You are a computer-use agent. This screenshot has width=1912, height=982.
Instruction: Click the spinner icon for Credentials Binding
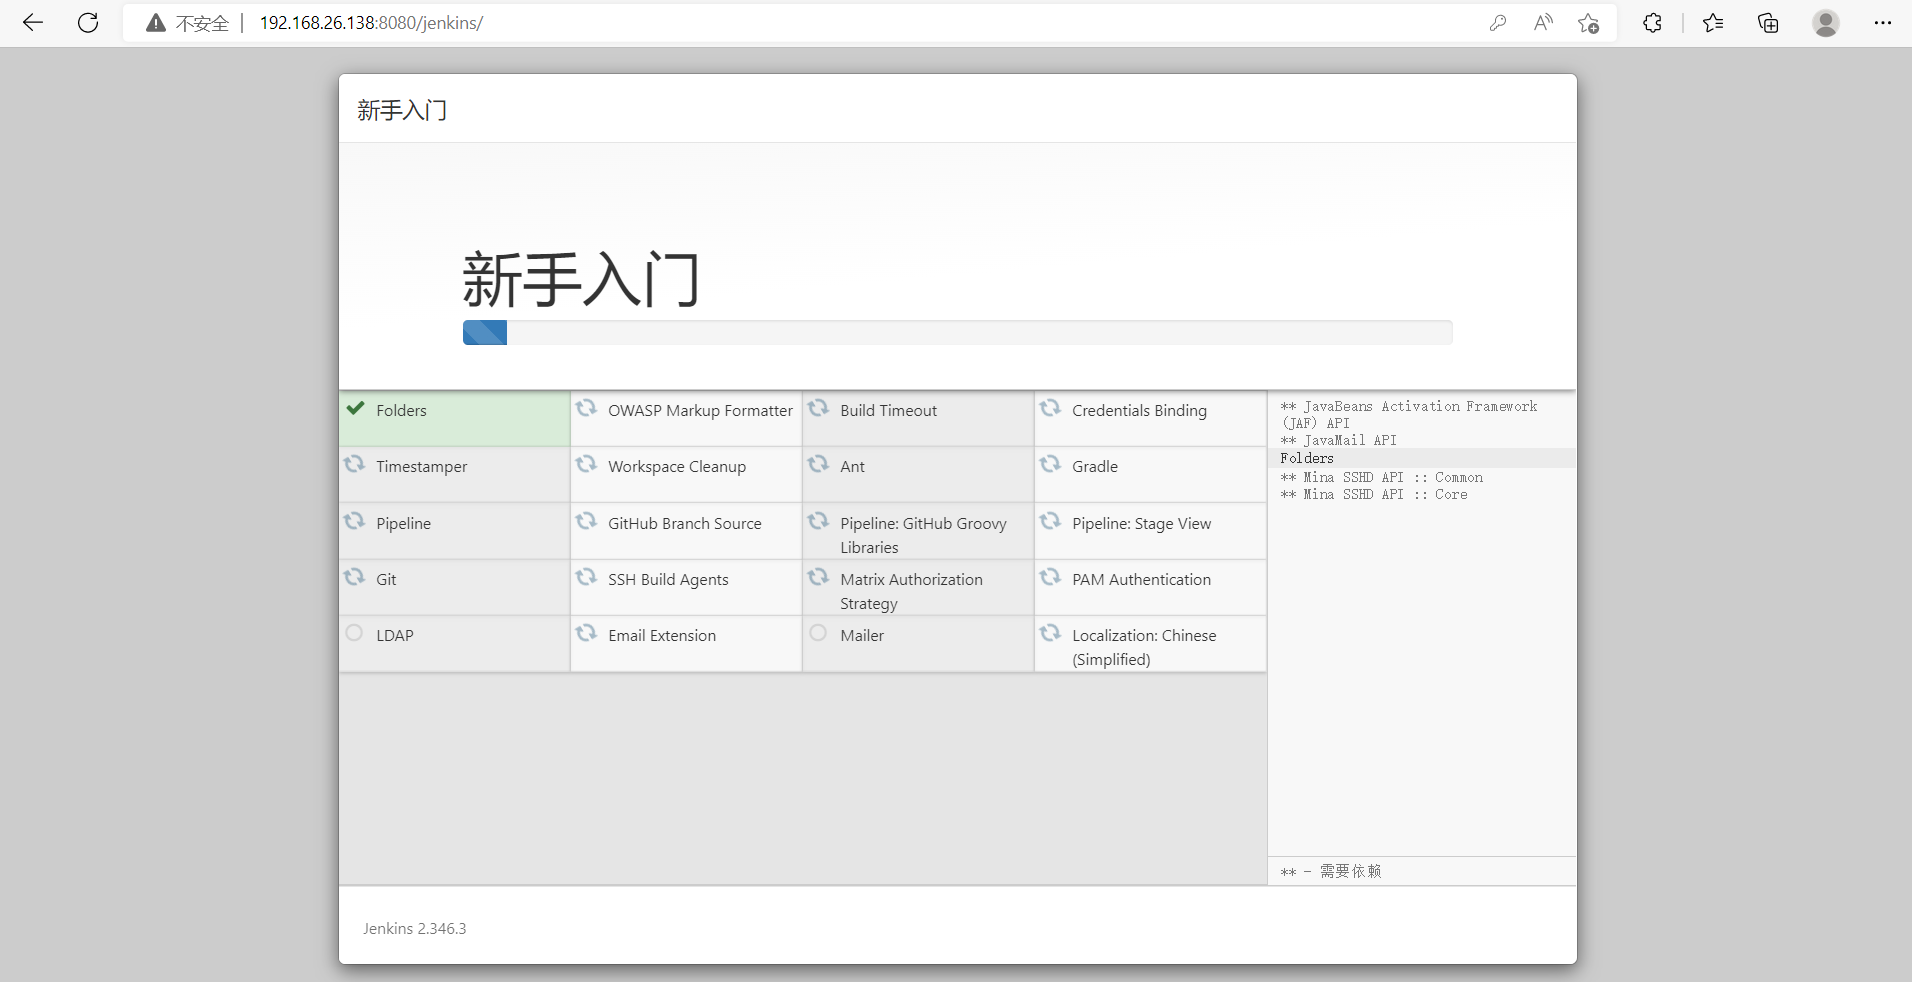(1050, 408)
